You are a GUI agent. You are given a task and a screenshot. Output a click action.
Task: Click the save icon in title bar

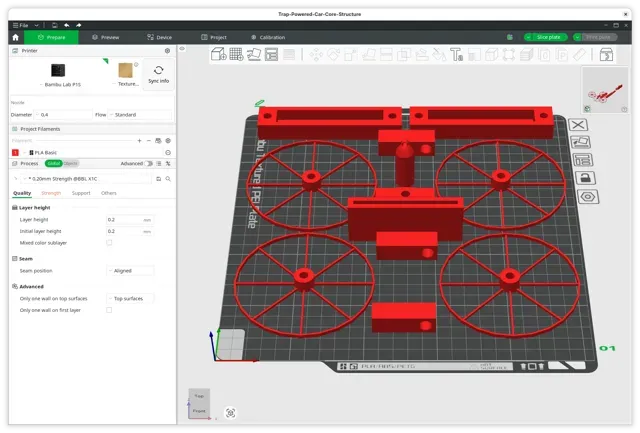click(55, 25)
